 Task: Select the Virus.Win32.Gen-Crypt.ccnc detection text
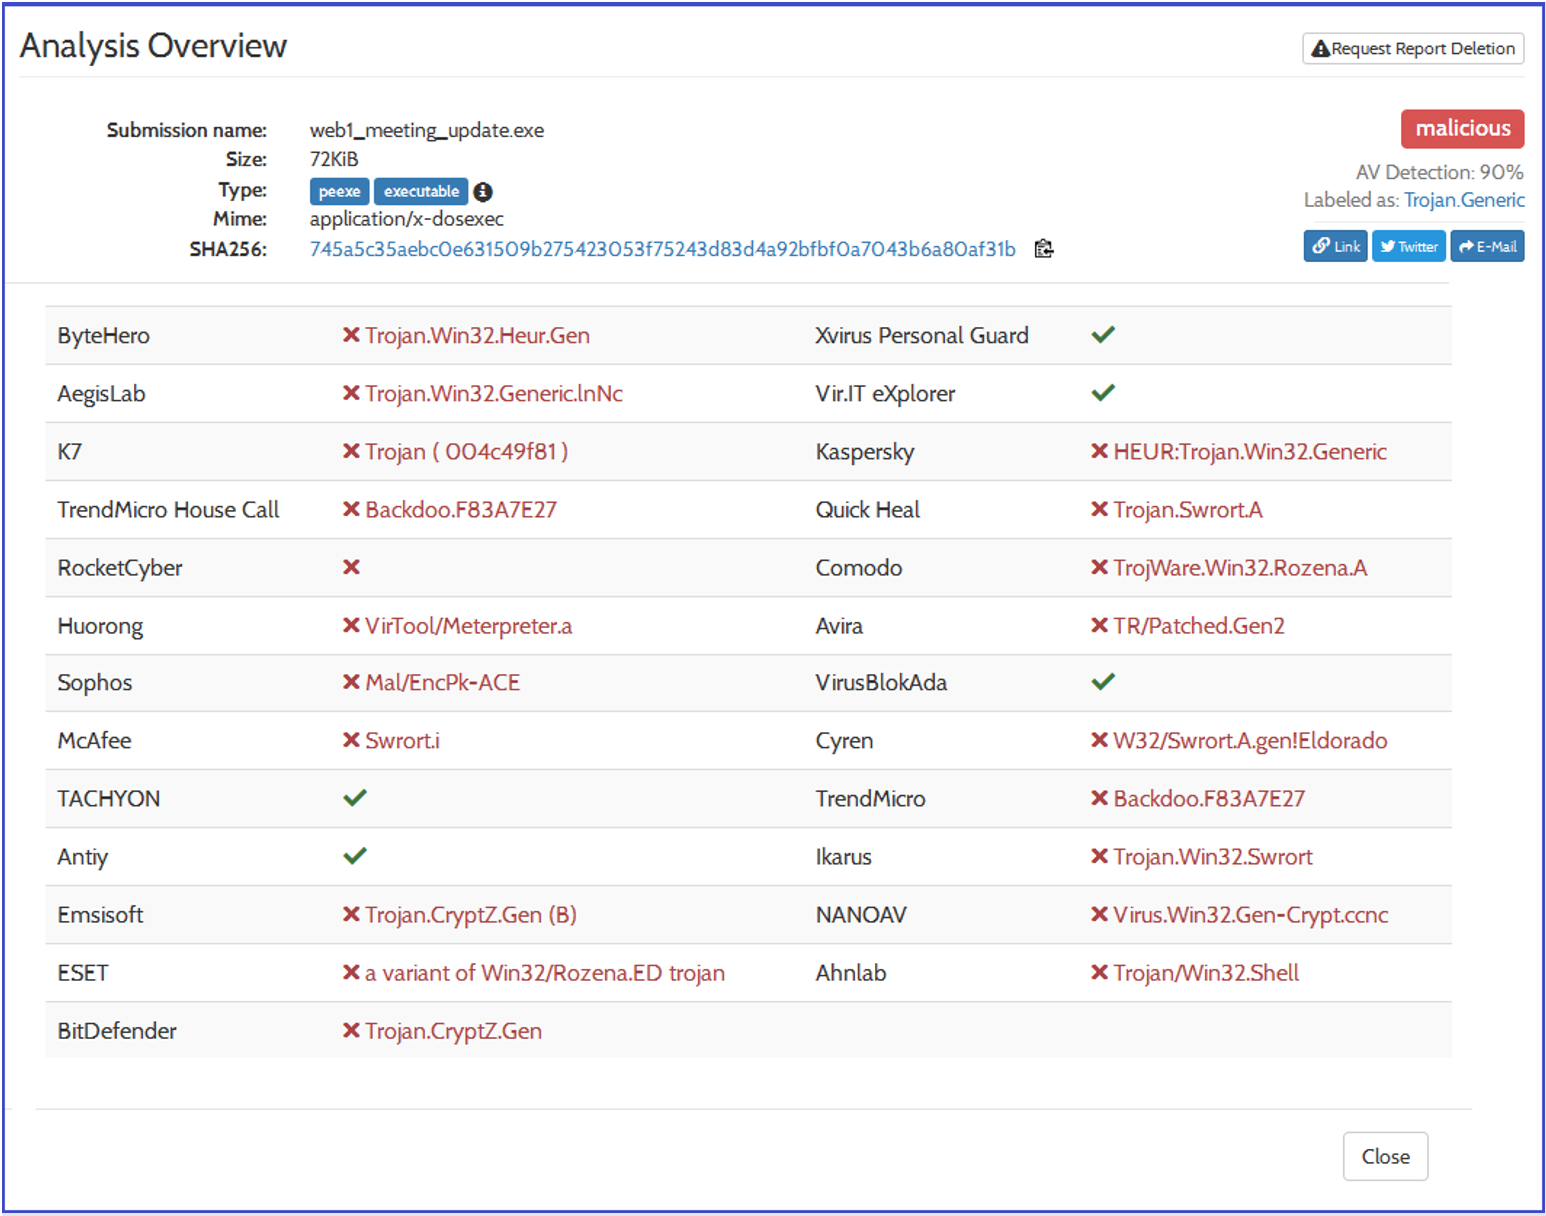click(x=1251, y=914)
